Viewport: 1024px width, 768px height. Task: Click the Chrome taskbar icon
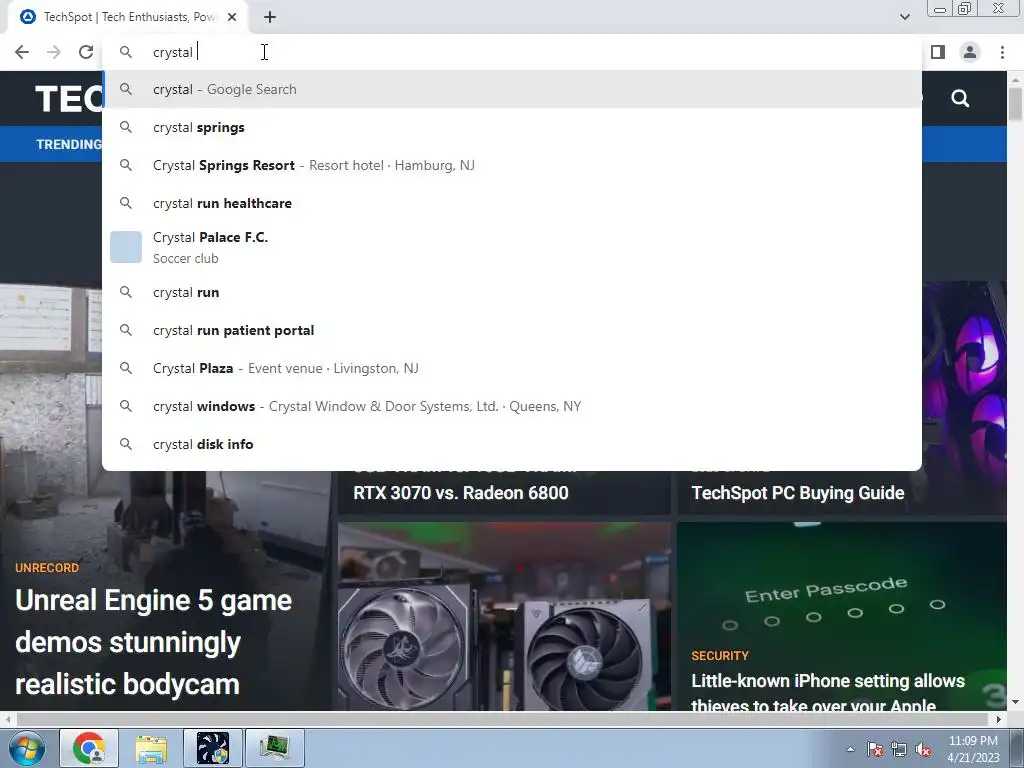pos(89,748)
